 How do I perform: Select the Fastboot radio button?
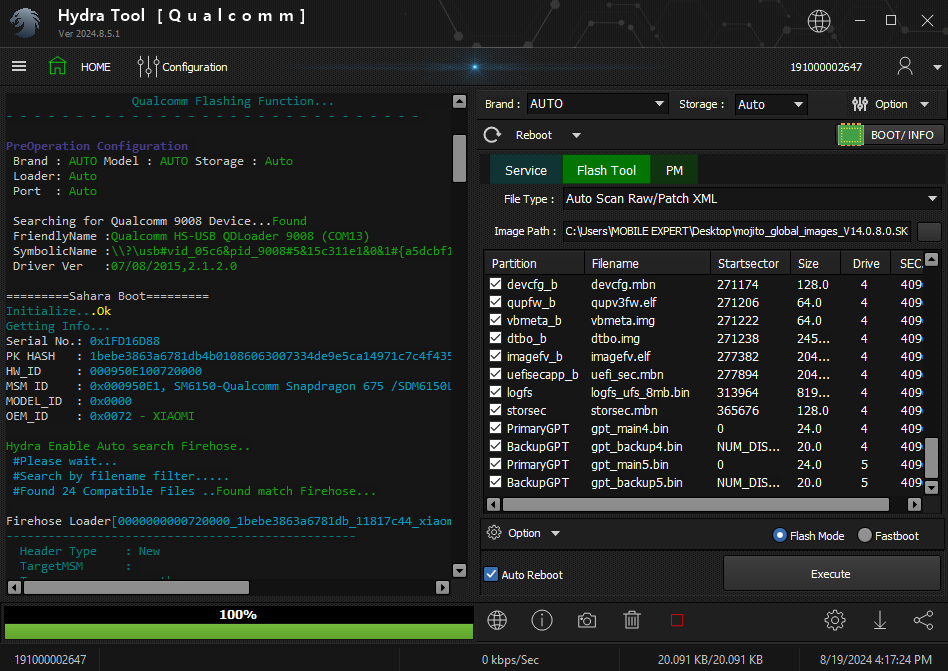coord(865,535)
